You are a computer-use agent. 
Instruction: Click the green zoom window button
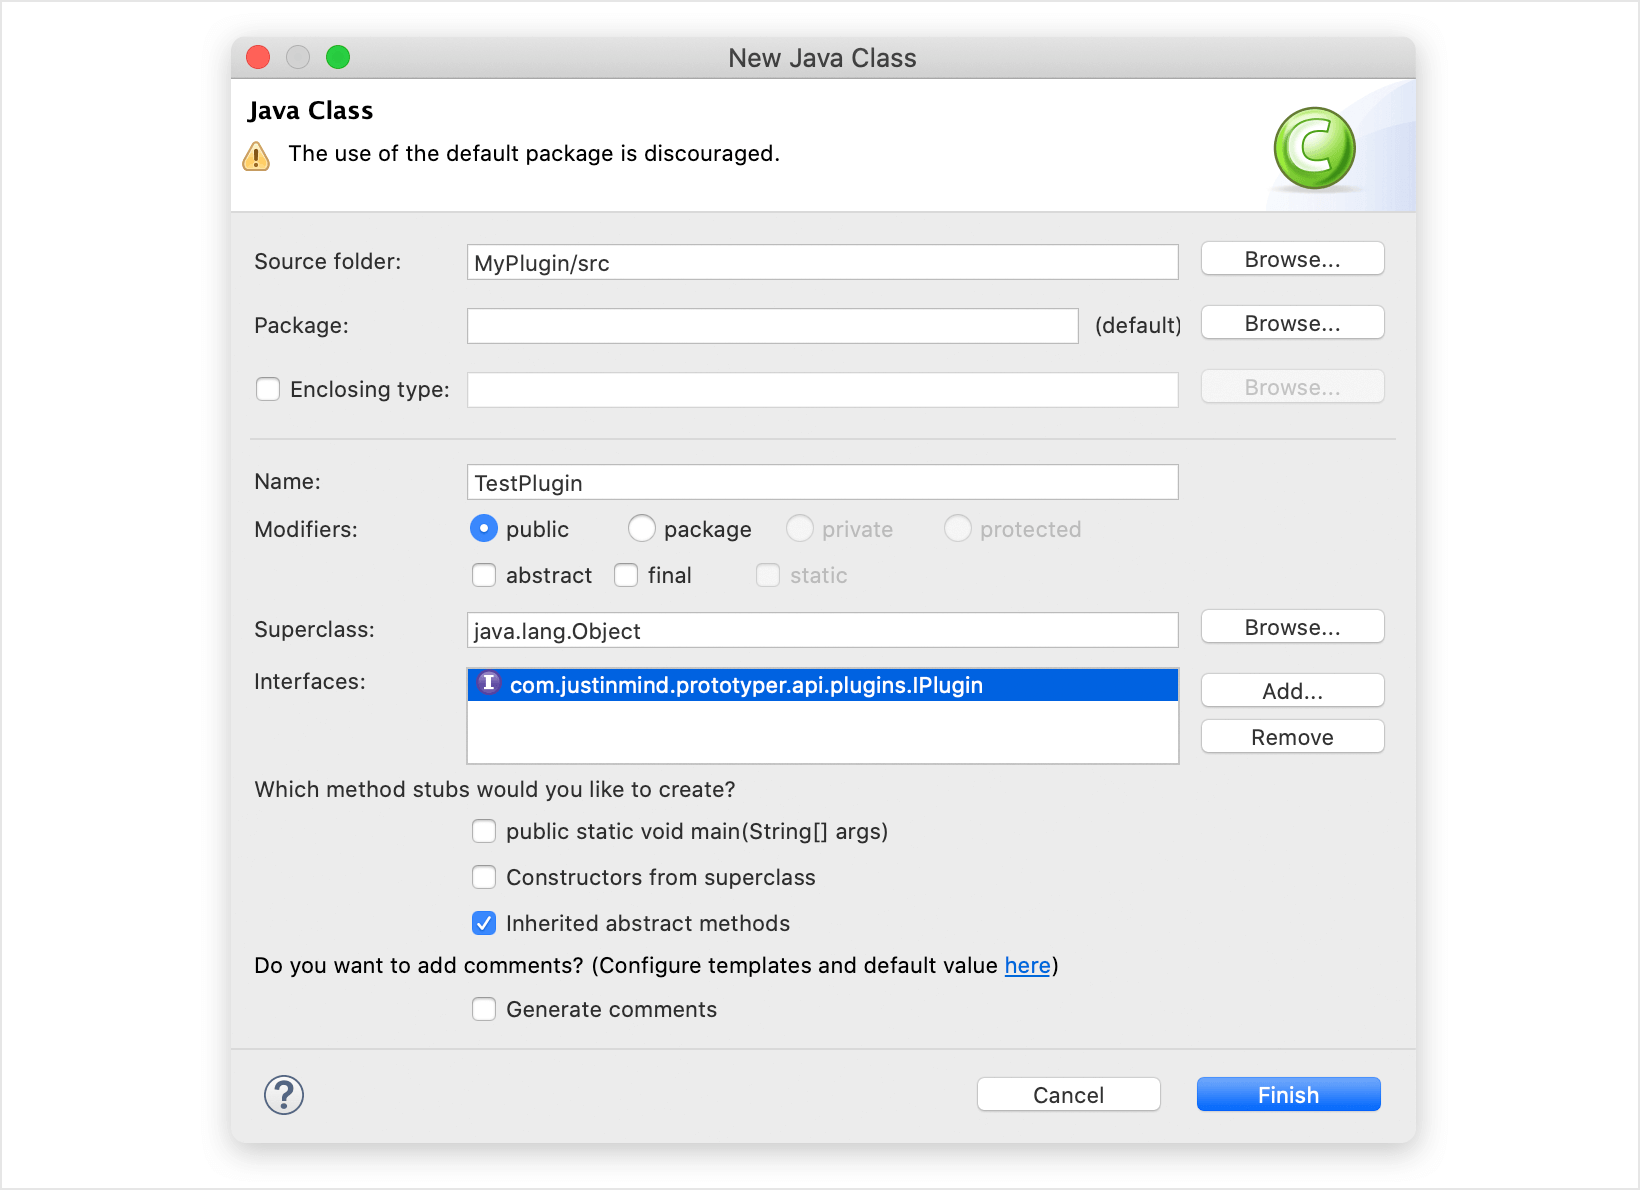pos(338,57)
